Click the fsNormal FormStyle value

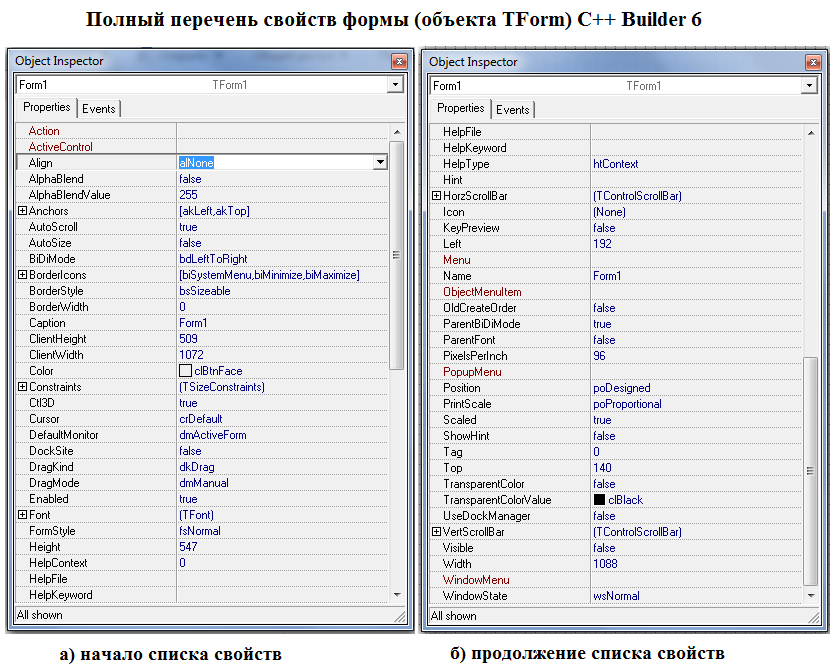pyautogui.click(x=200, y=531)
